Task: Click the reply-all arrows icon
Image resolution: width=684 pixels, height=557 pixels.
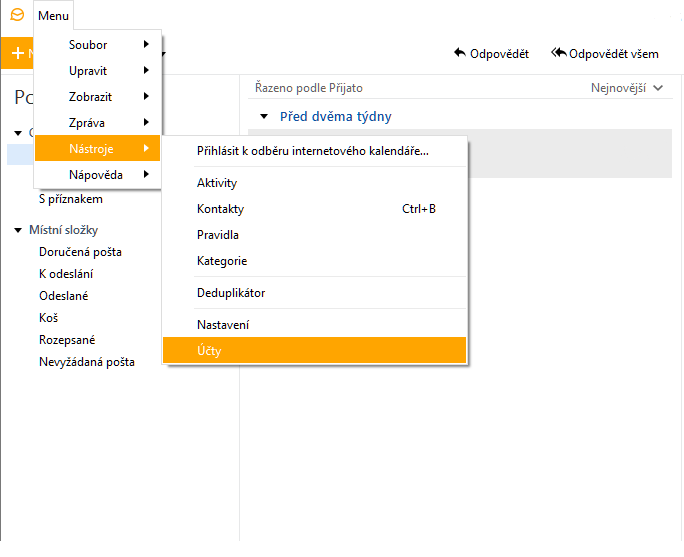Action: tap(558, 53)
